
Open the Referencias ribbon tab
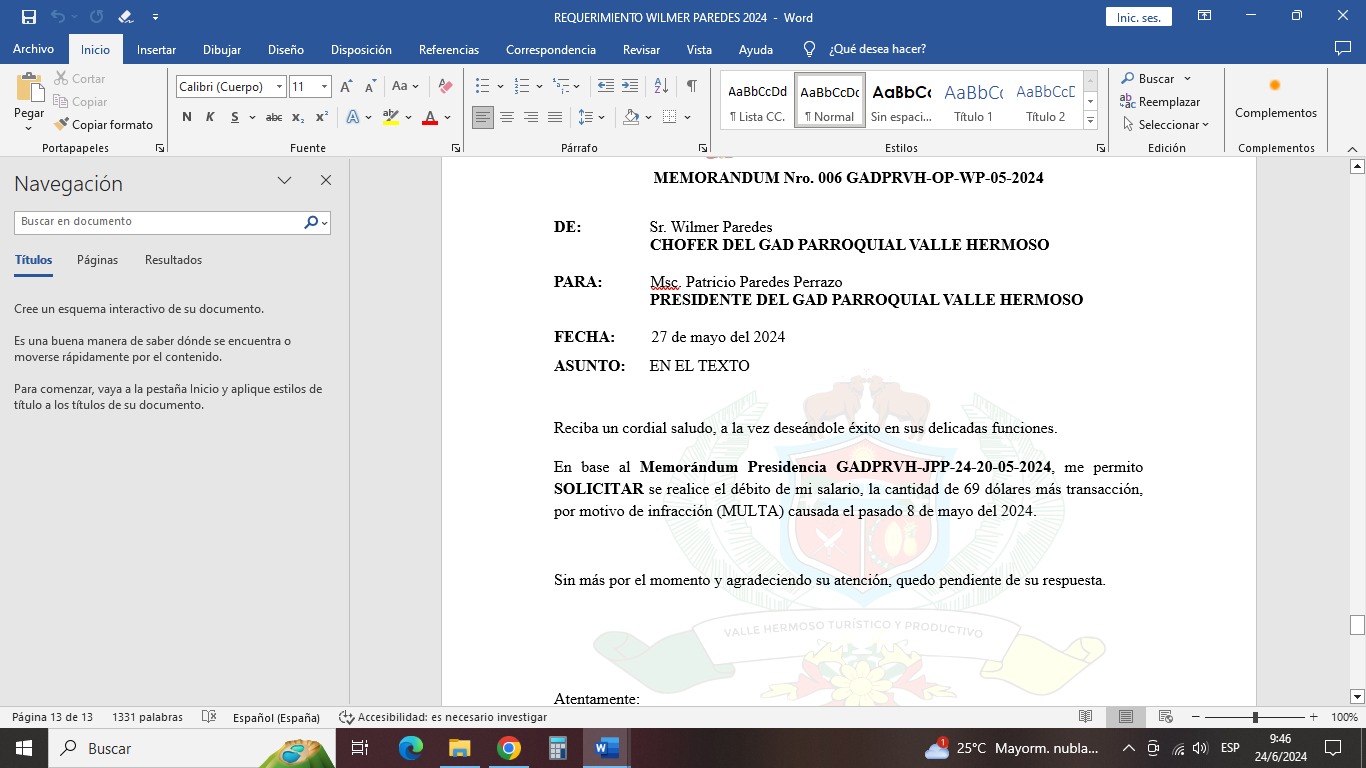(448, 49)
